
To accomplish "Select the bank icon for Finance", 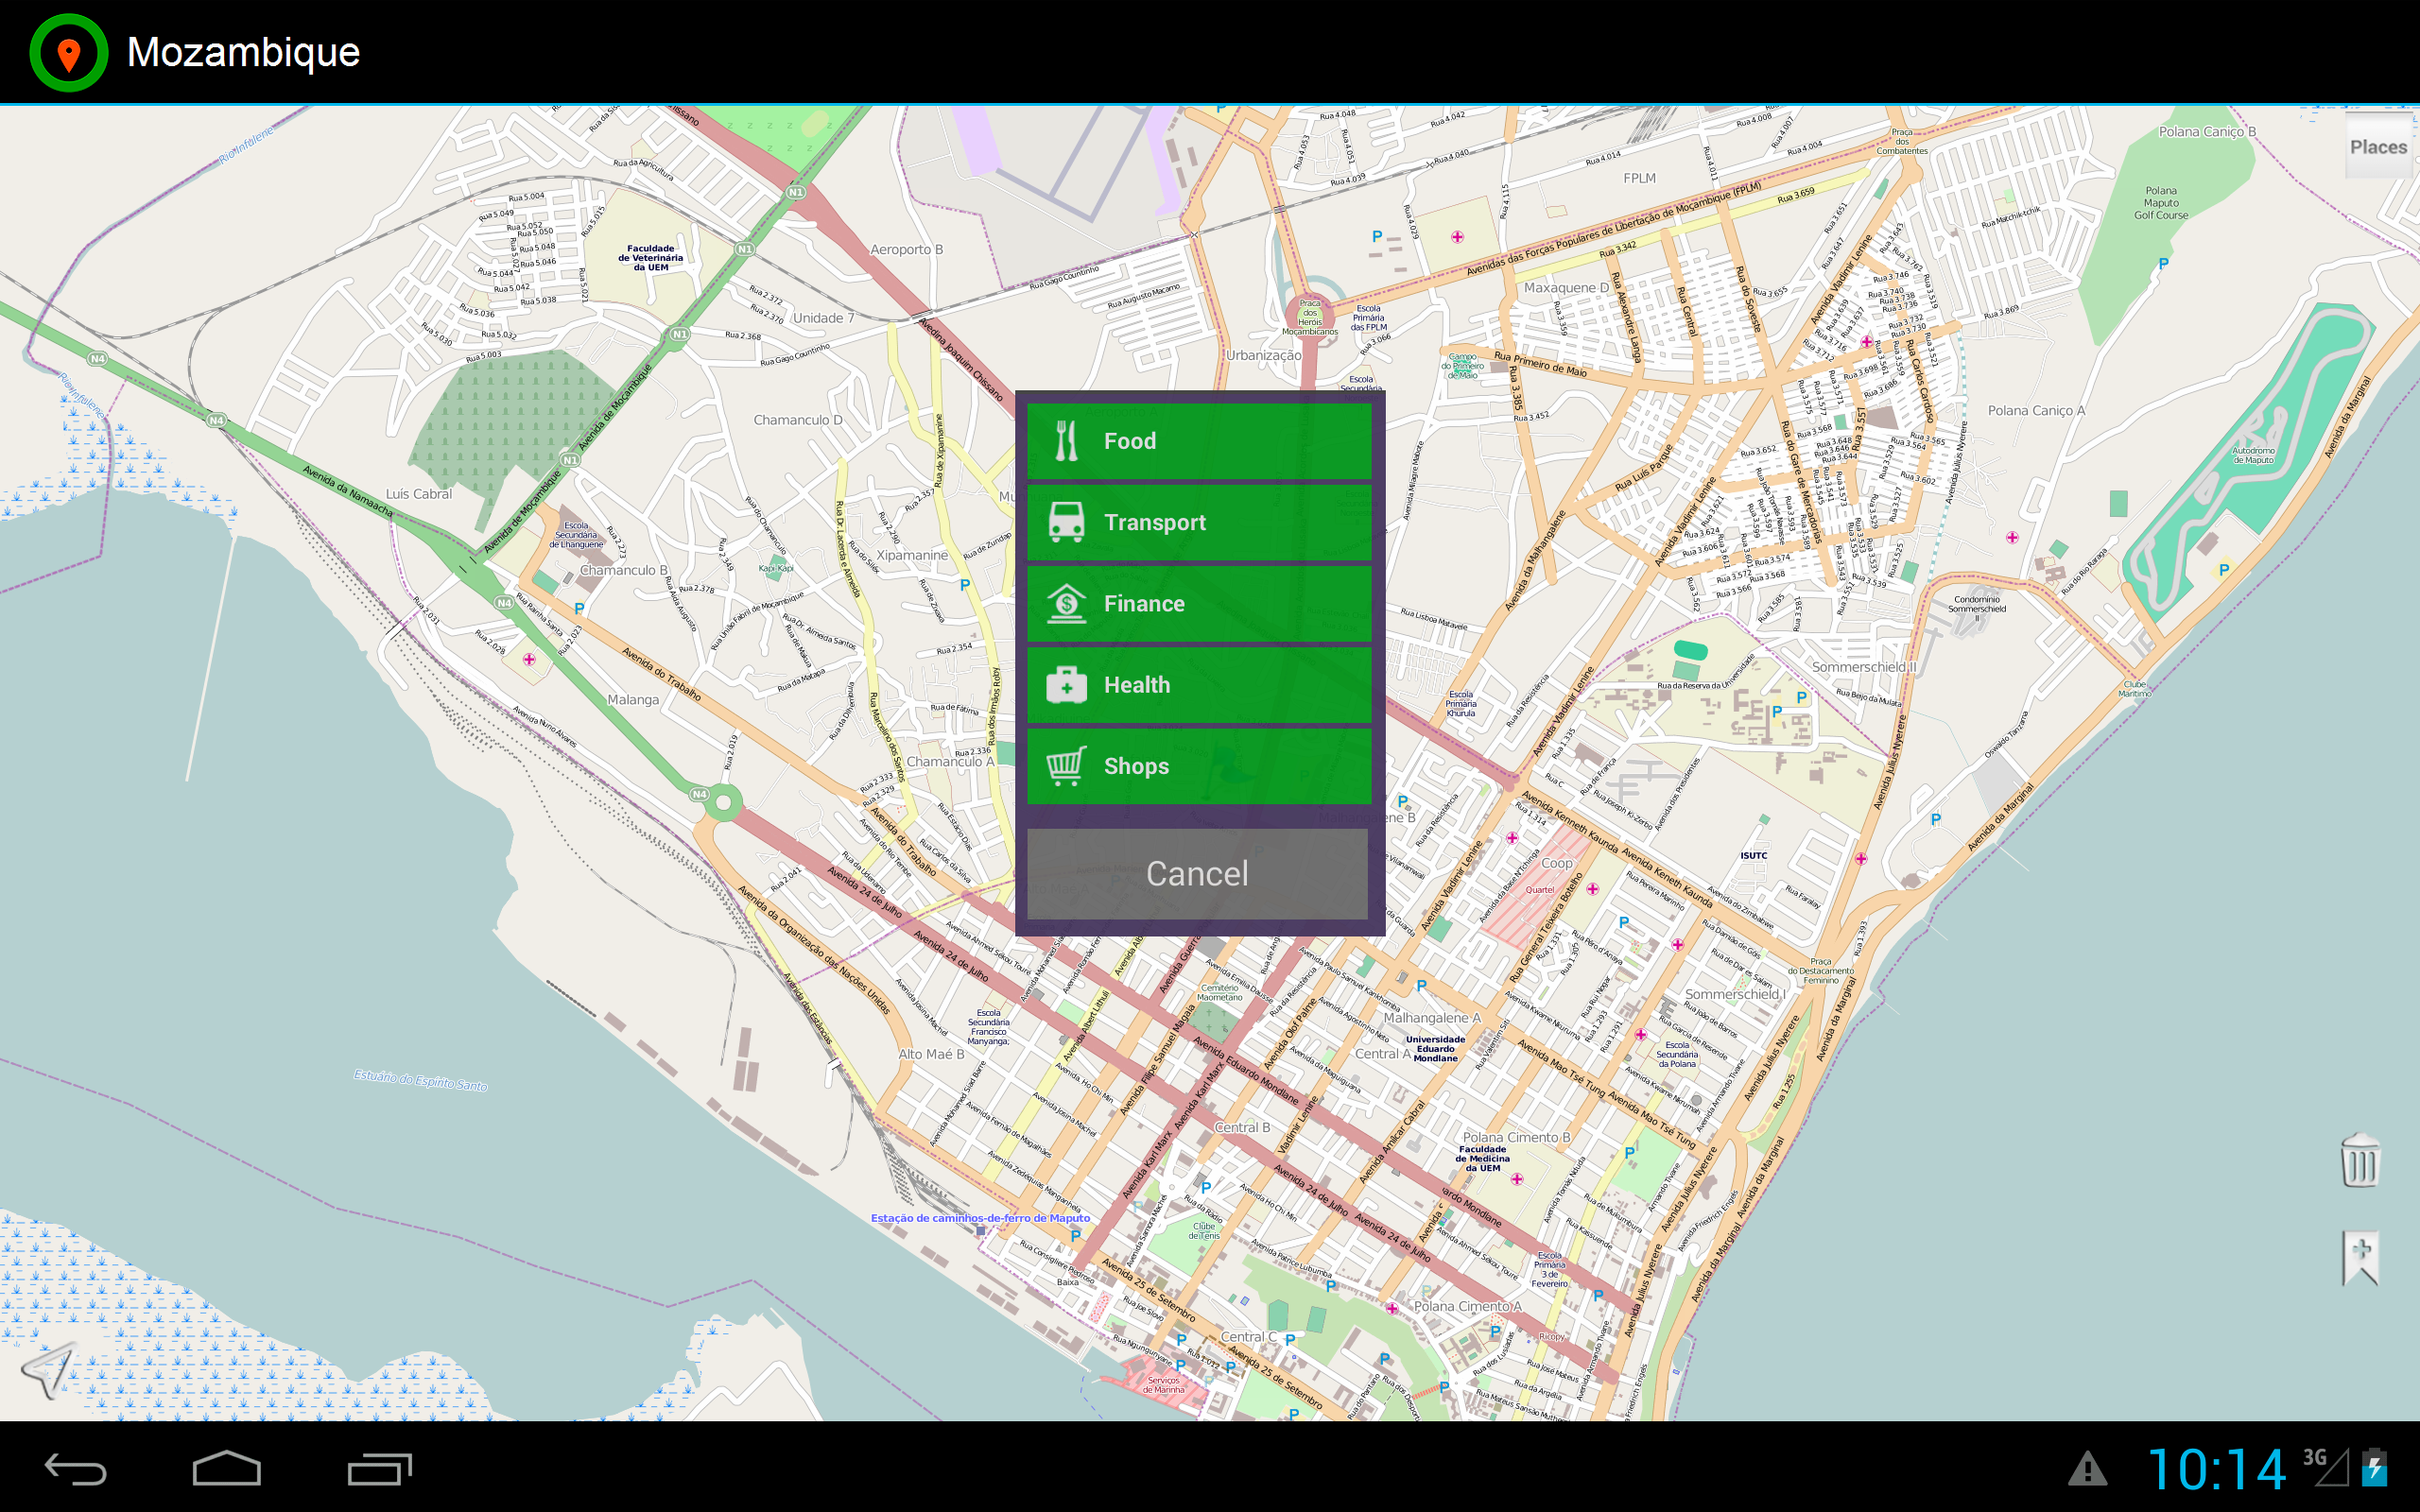I will 1065,603.
